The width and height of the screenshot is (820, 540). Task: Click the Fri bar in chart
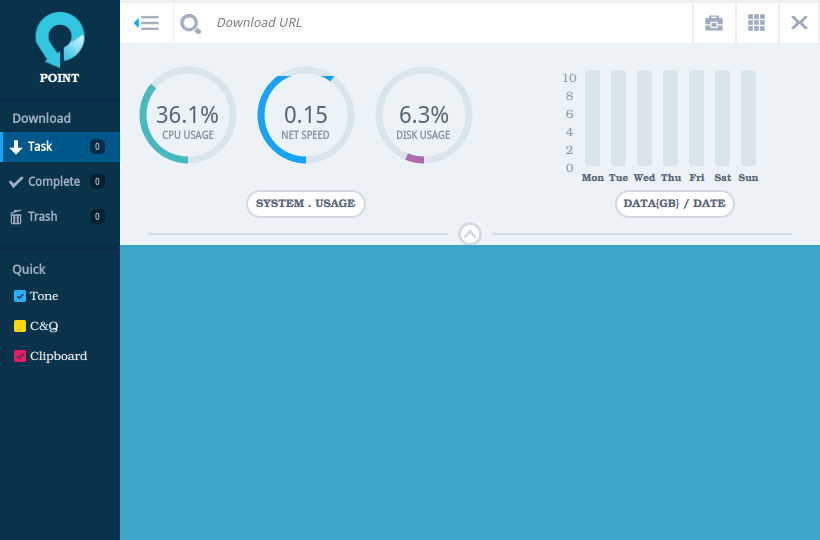(697, 118)
